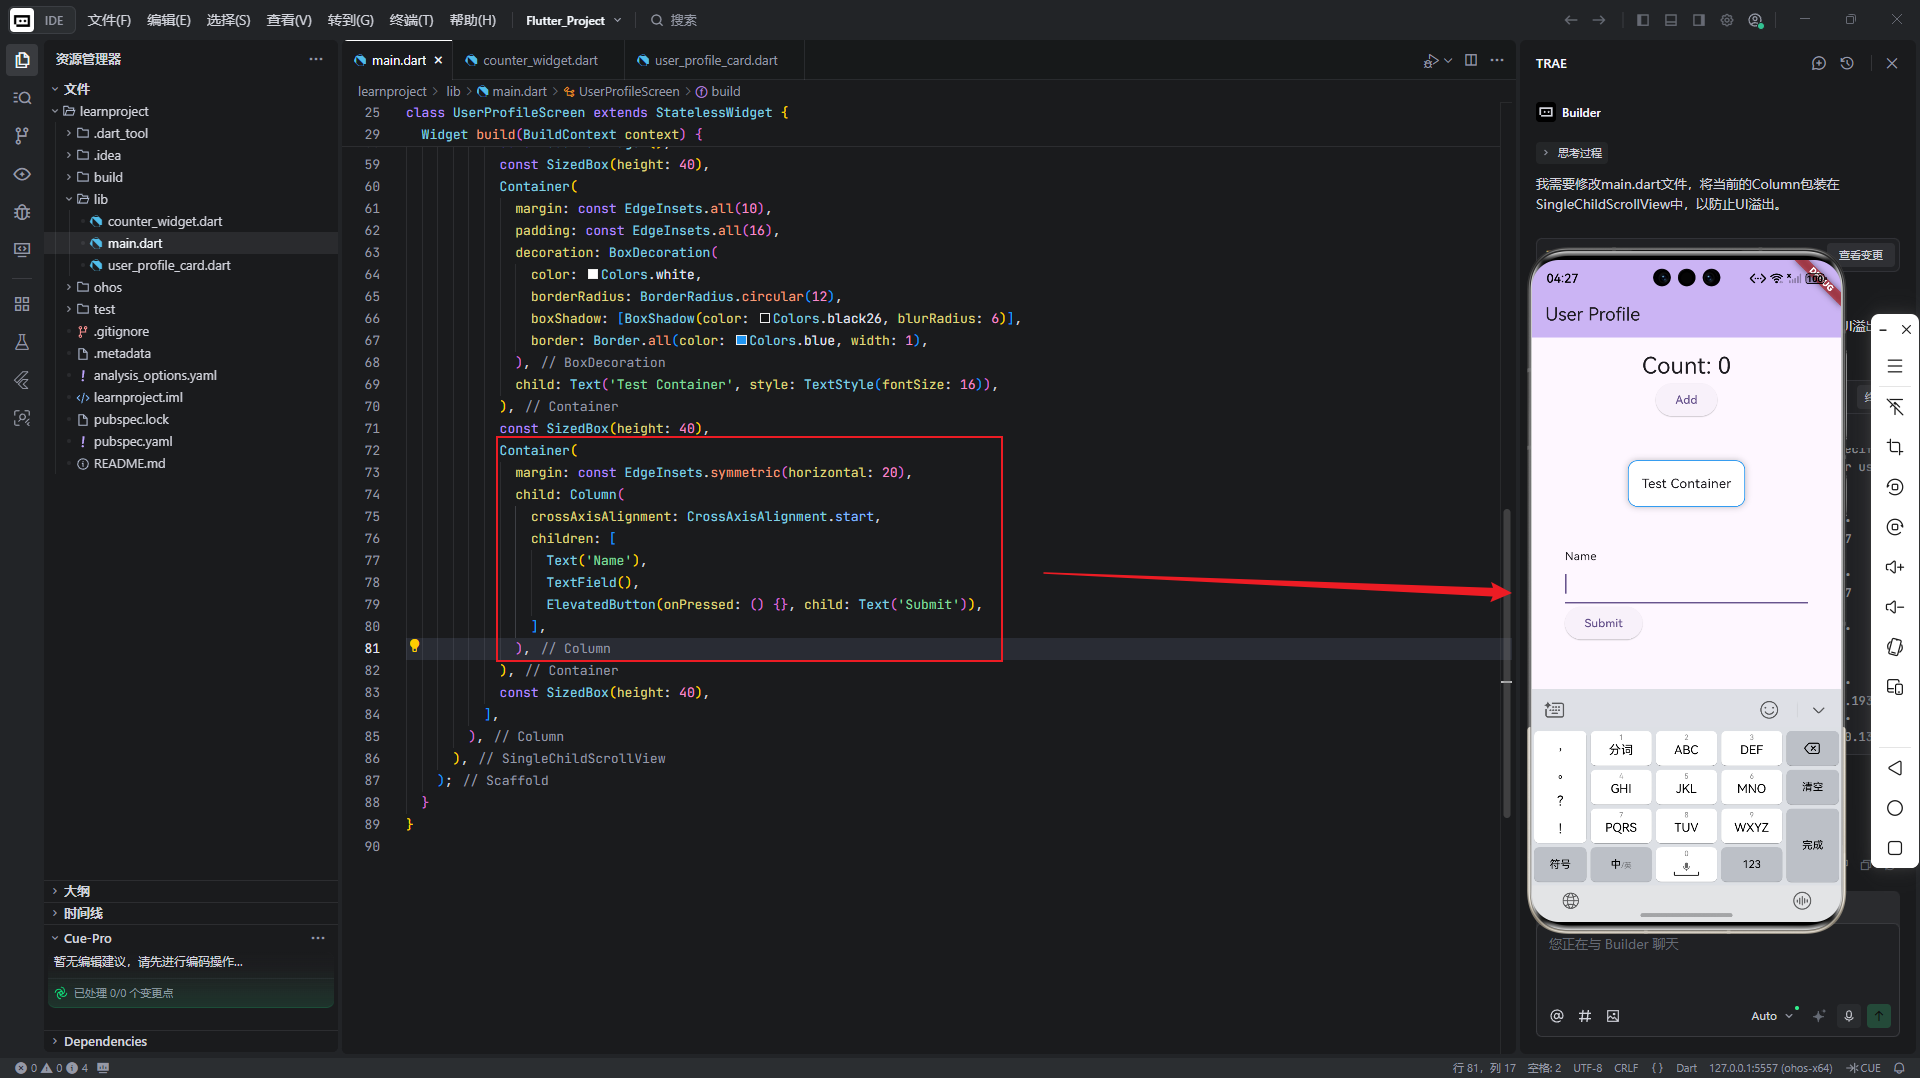1920x1078 pixels.
Task: Toggle the bottom panel layout
Action: point(1671,20)
